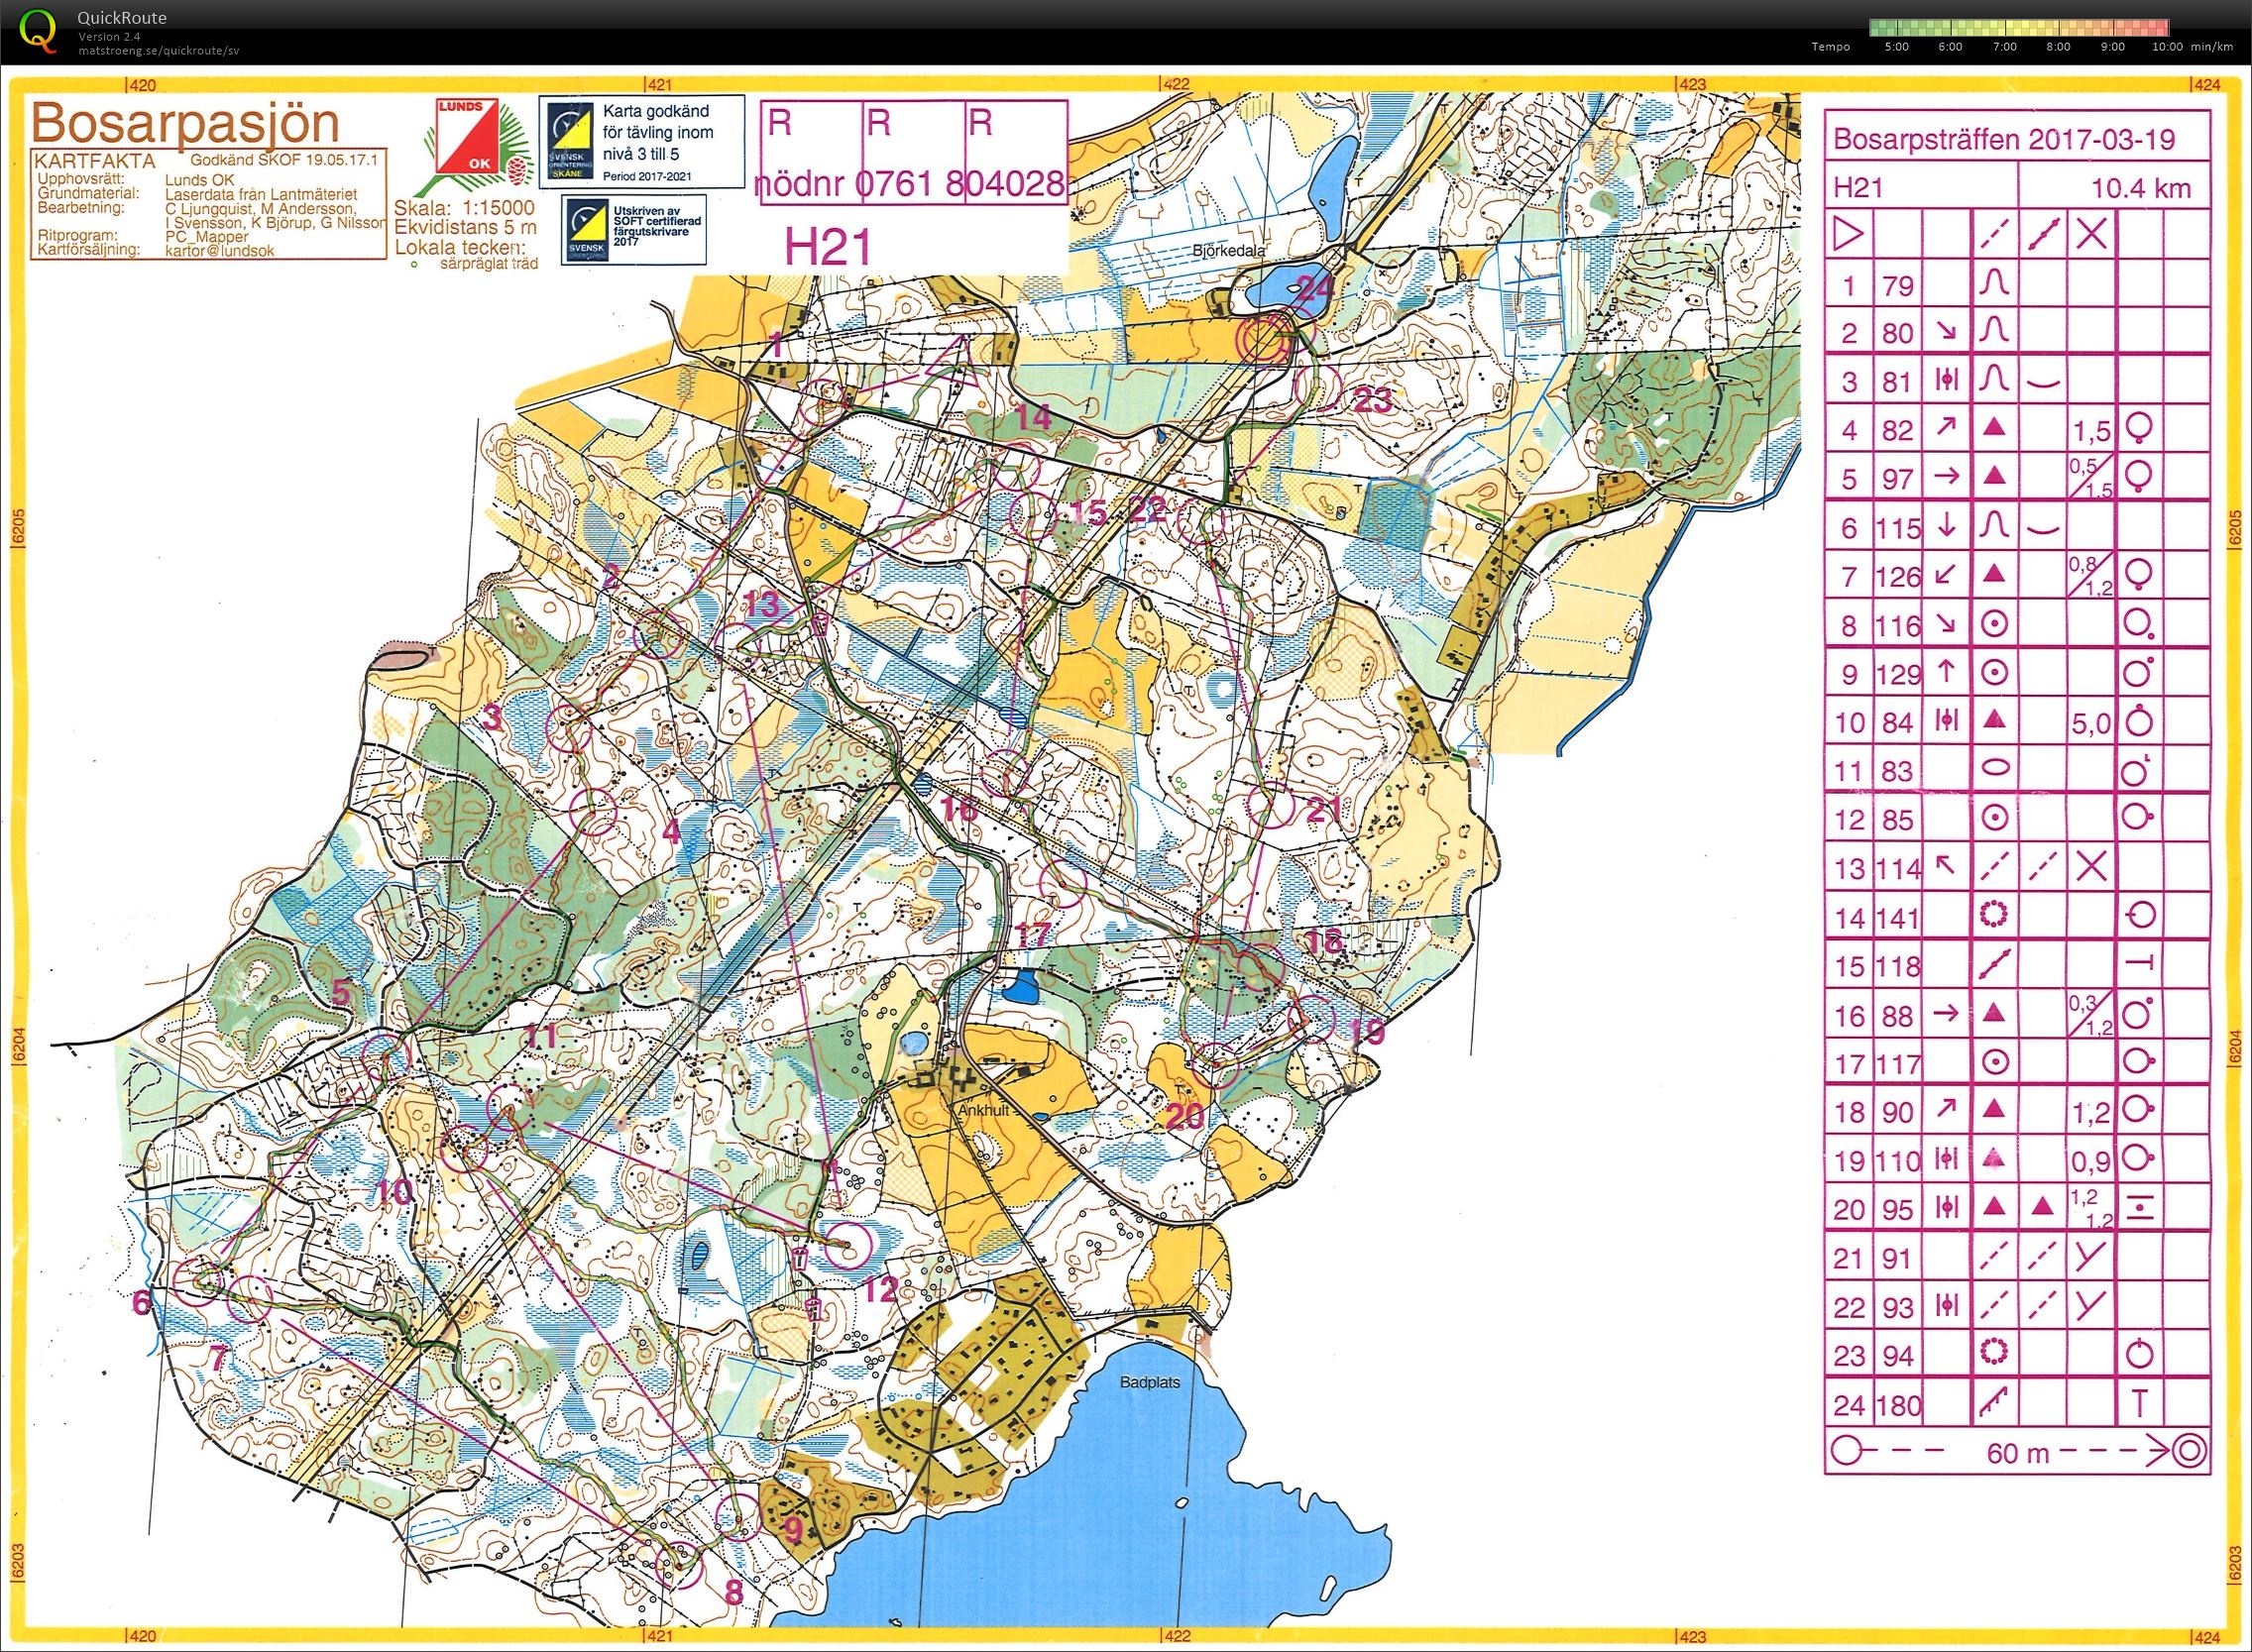Viewport: 2252px width, 1652px height.
Task: Click the code 97 cell of control 5
Action: [x=1898, y=479]
